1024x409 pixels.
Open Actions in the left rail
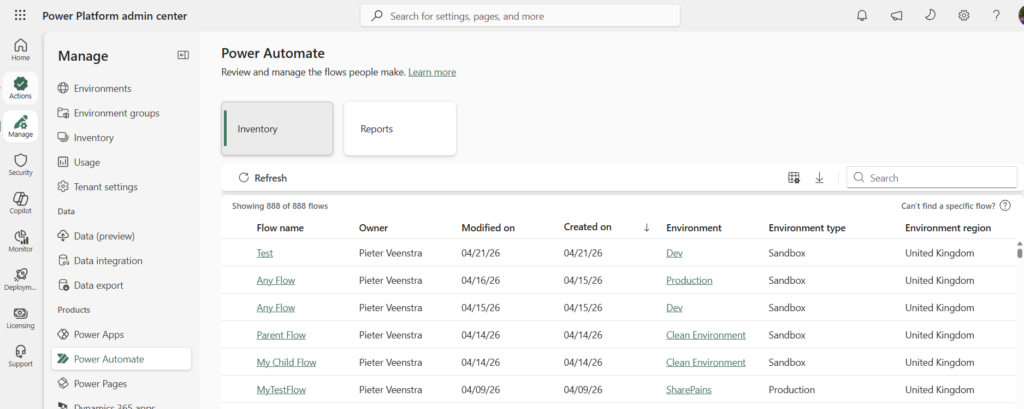coord(20,88)
